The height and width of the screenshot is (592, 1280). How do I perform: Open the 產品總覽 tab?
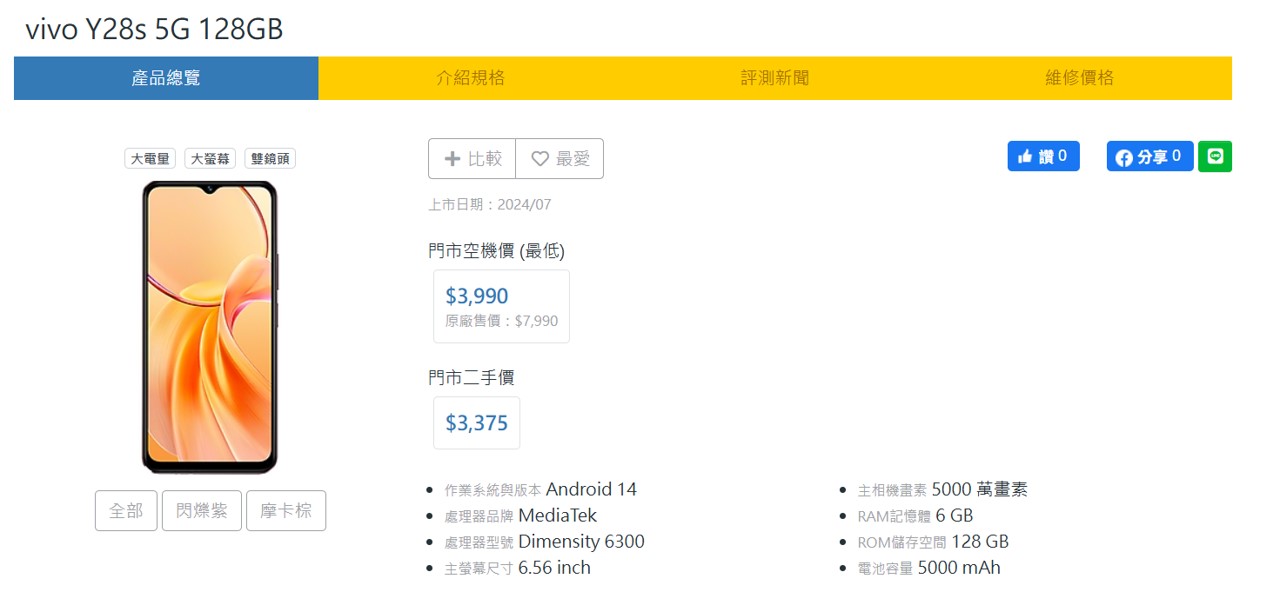(166, 78)
